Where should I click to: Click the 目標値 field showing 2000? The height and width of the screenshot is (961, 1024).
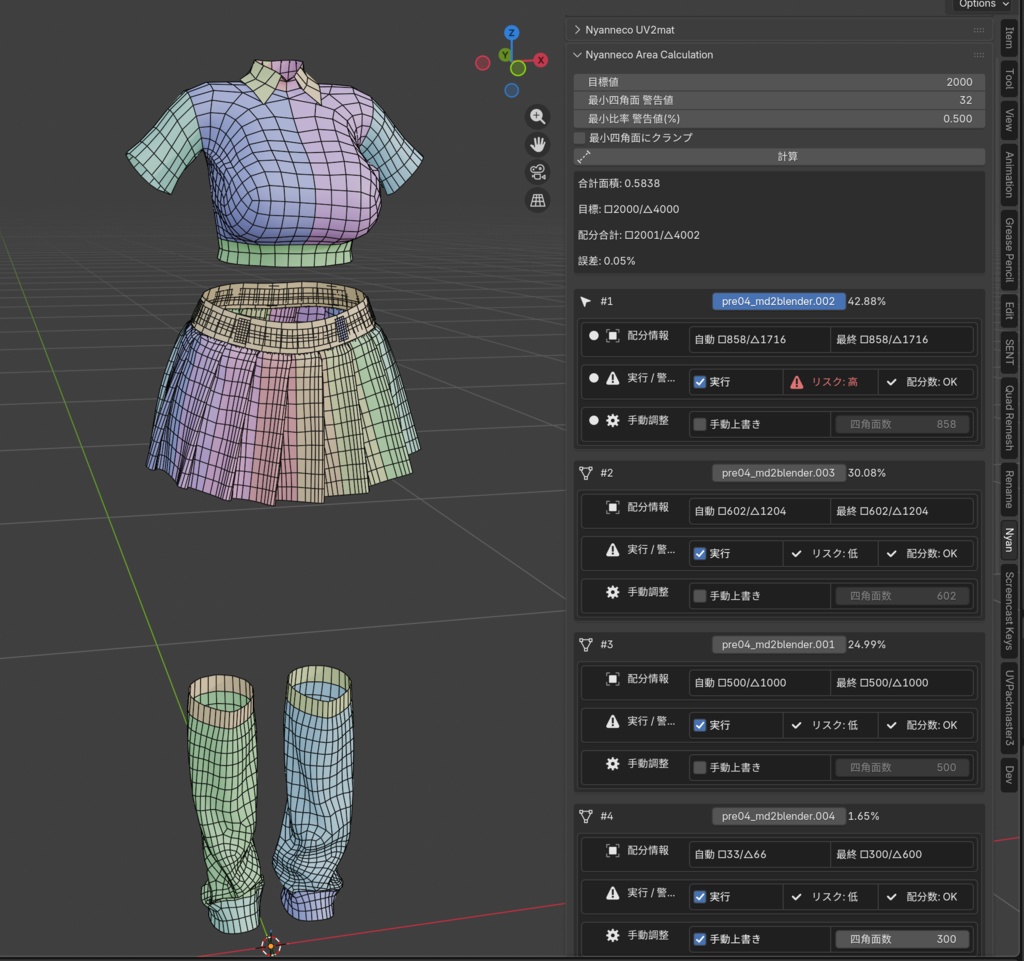[780, 82]
